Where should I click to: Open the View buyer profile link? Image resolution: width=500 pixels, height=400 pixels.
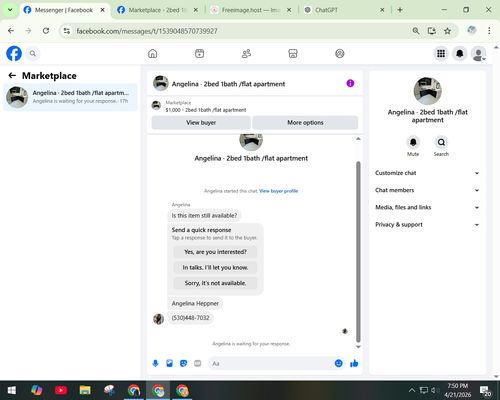coord(279,191)
